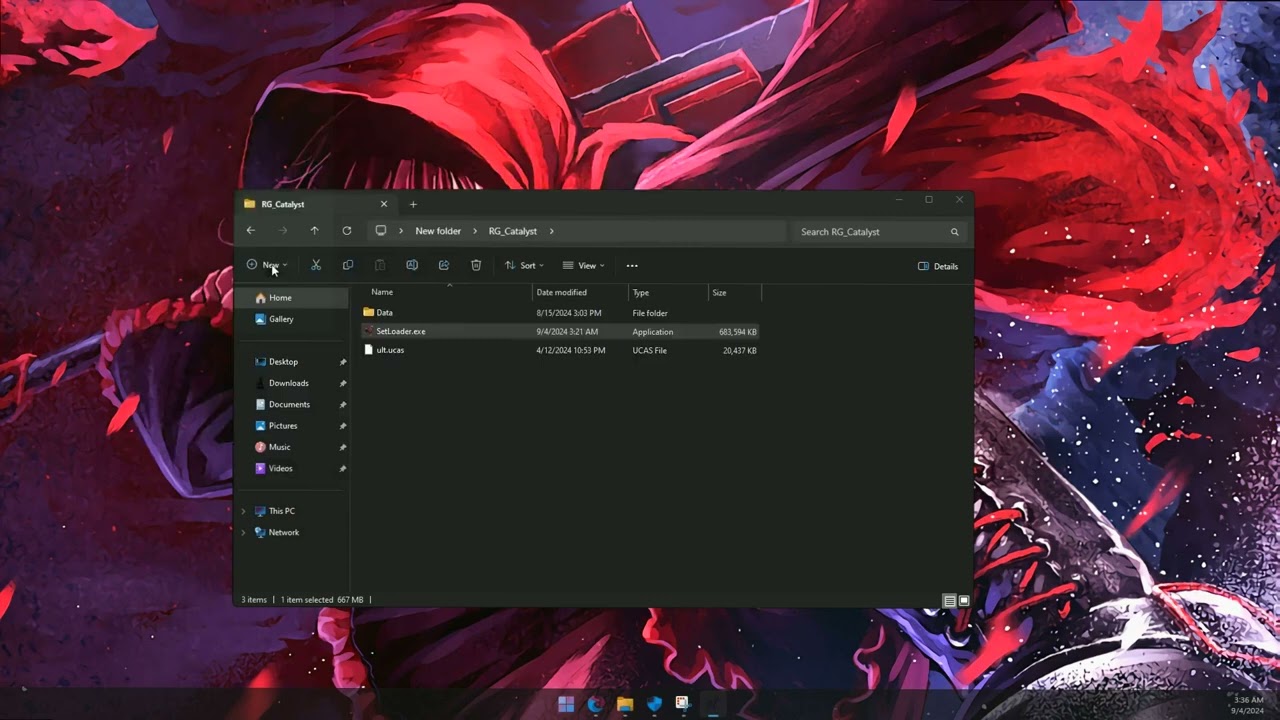Click the Rename icon in toolbar
Screen dimensions: 1280x720
tap(412, 265)
